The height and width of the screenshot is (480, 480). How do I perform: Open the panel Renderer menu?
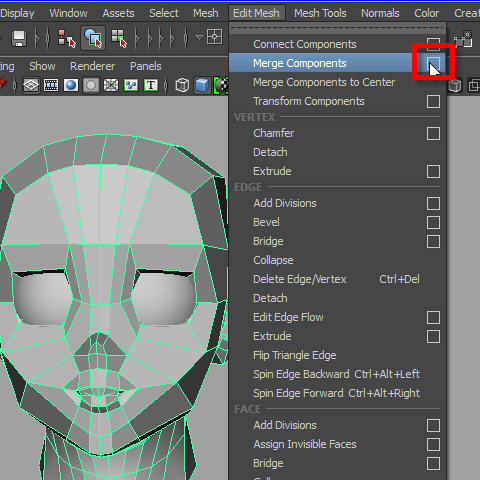click(x=92, y=66)
